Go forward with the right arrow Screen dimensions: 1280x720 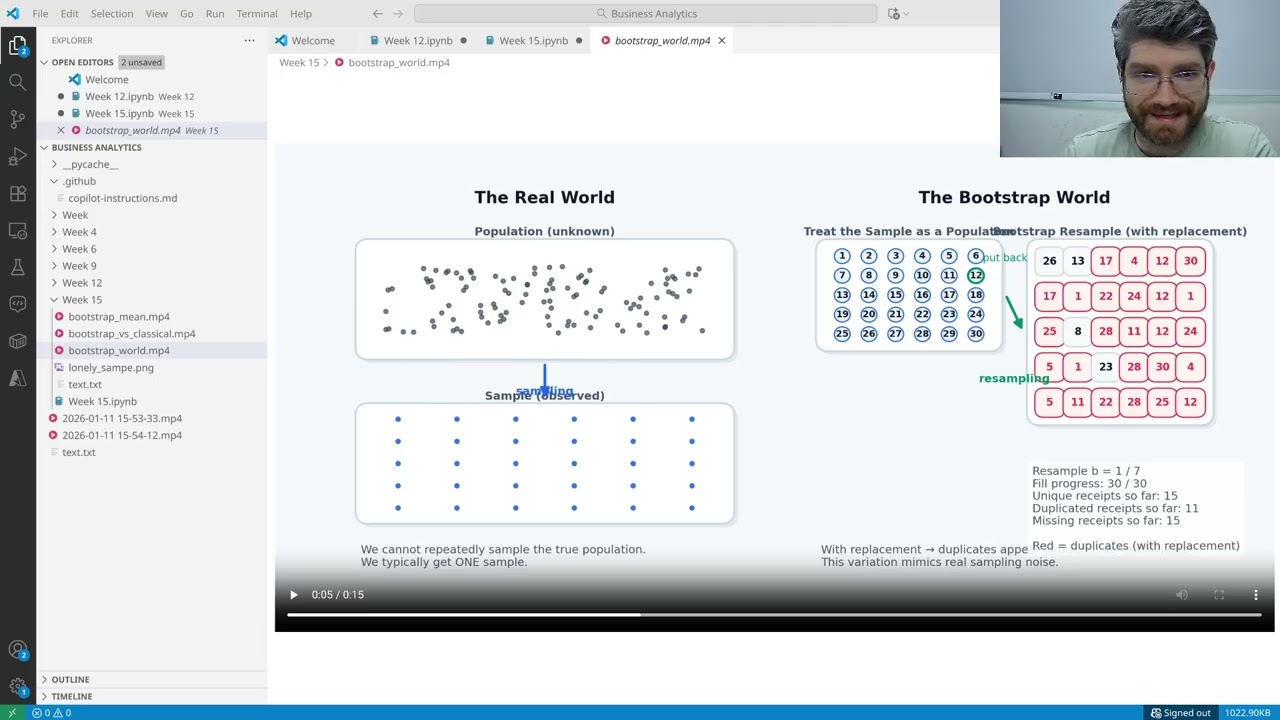(x=398, y=13)
